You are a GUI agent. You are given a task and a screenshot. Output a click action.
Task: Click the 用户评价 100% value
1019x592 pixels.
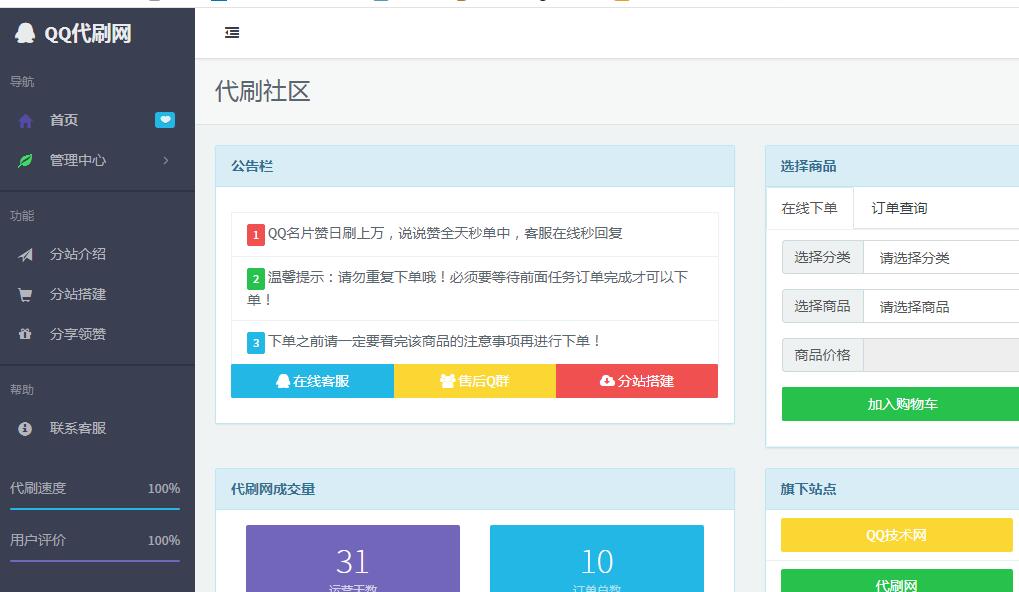164,541
